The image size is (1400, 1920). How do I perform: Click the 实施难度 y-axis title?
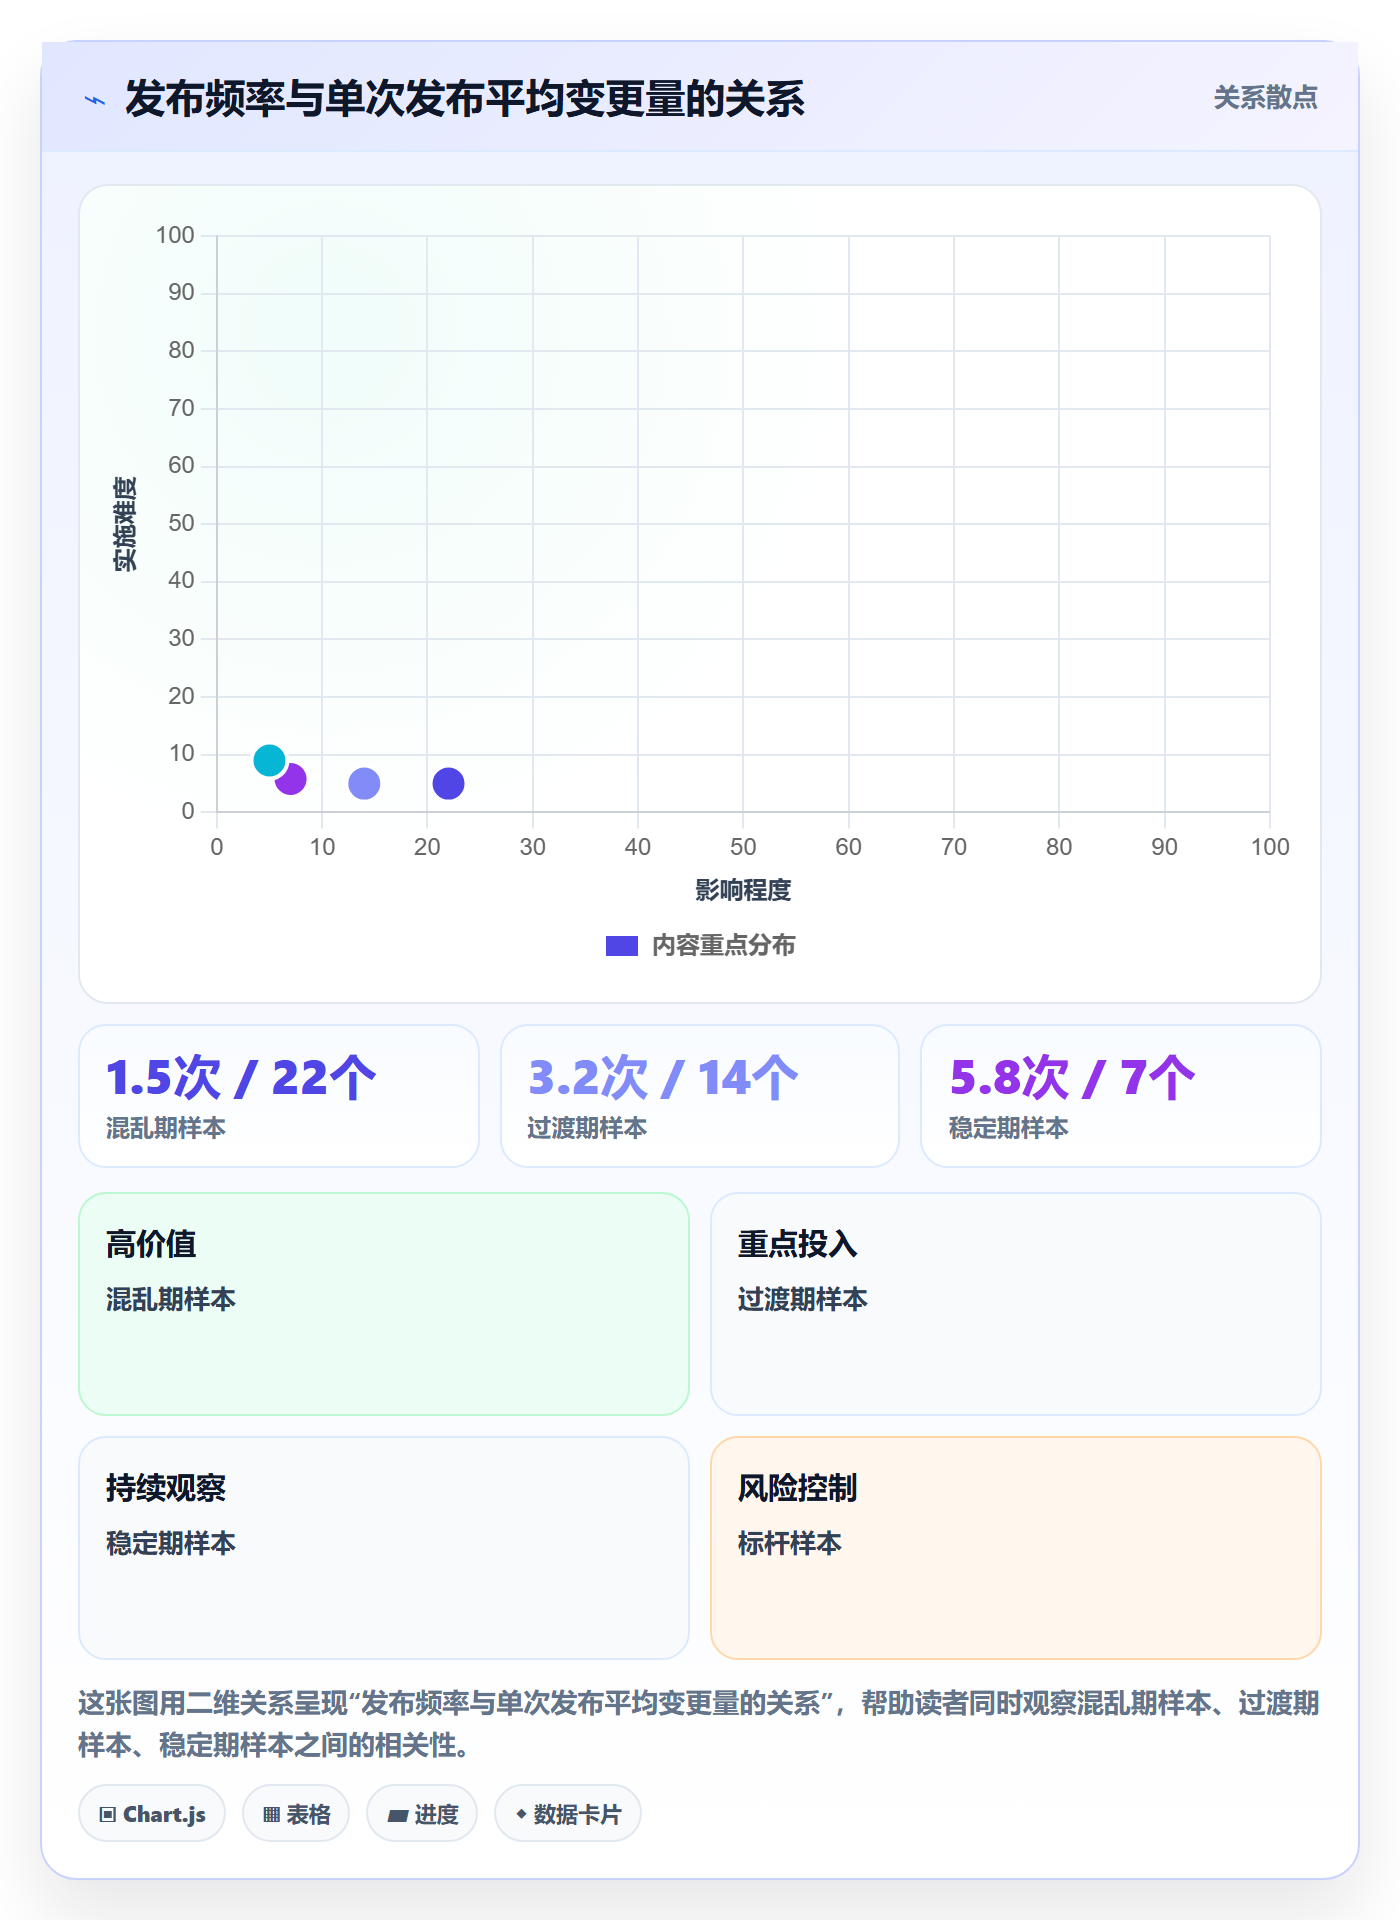pyautogui.click(x=125, y=524)
